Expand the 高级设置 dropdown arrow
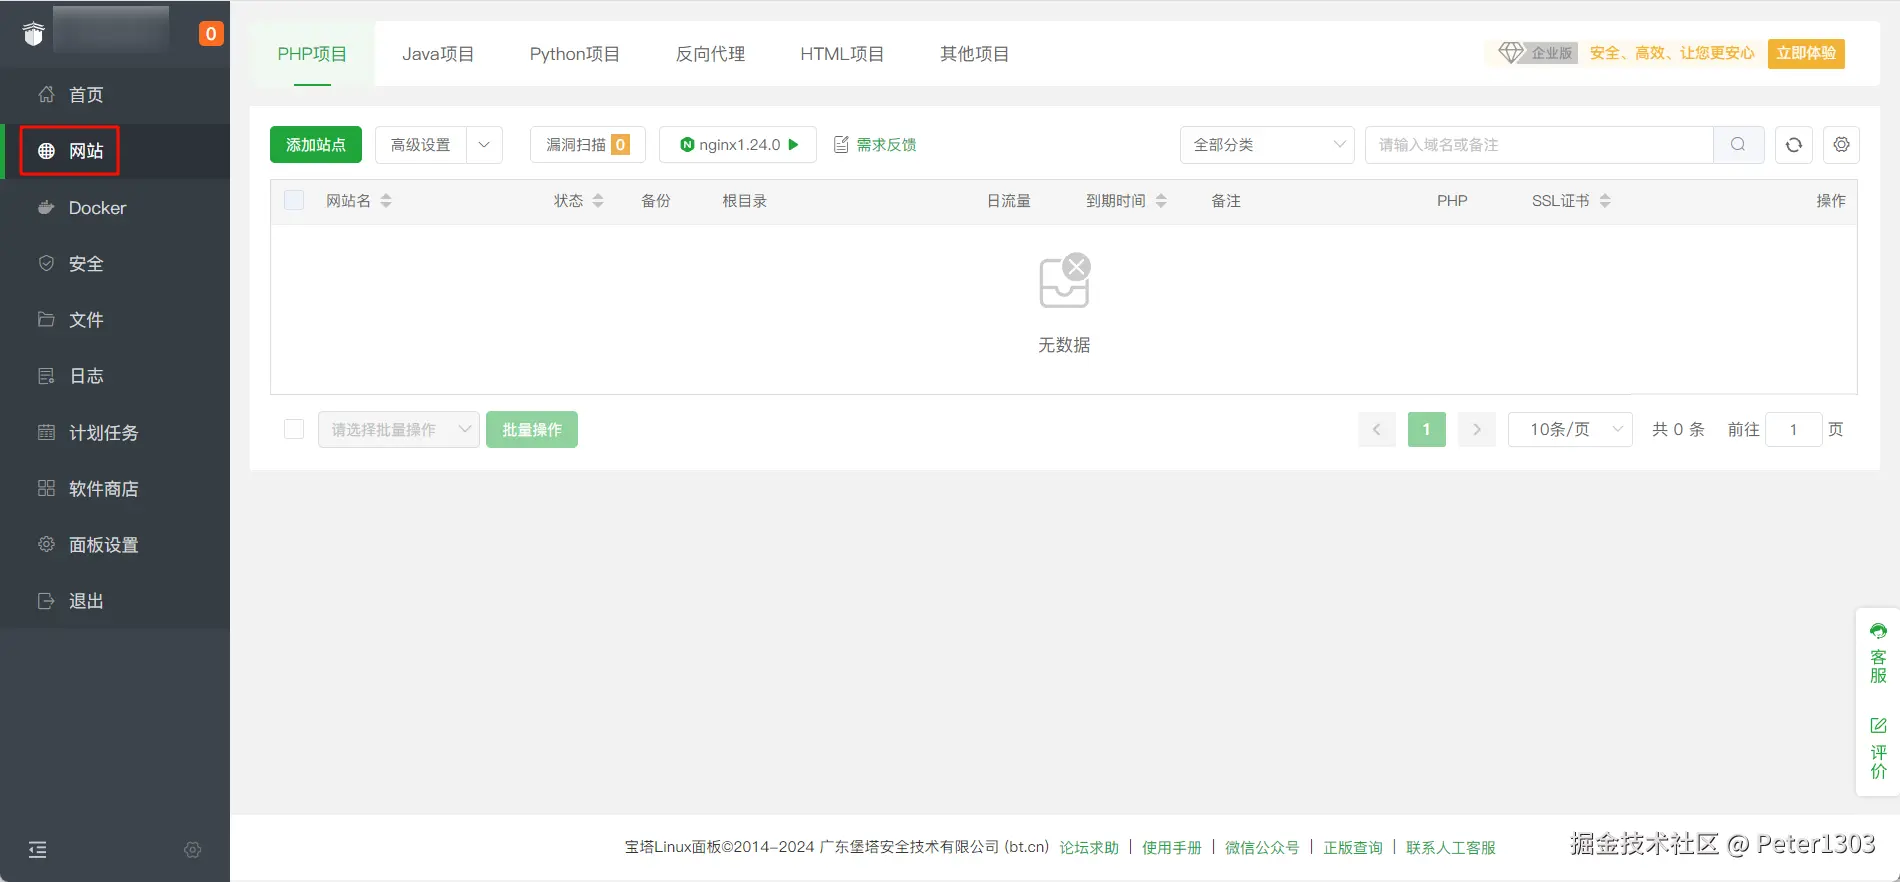The width and height of the screenshot is (1900, 882). point(484,145)
